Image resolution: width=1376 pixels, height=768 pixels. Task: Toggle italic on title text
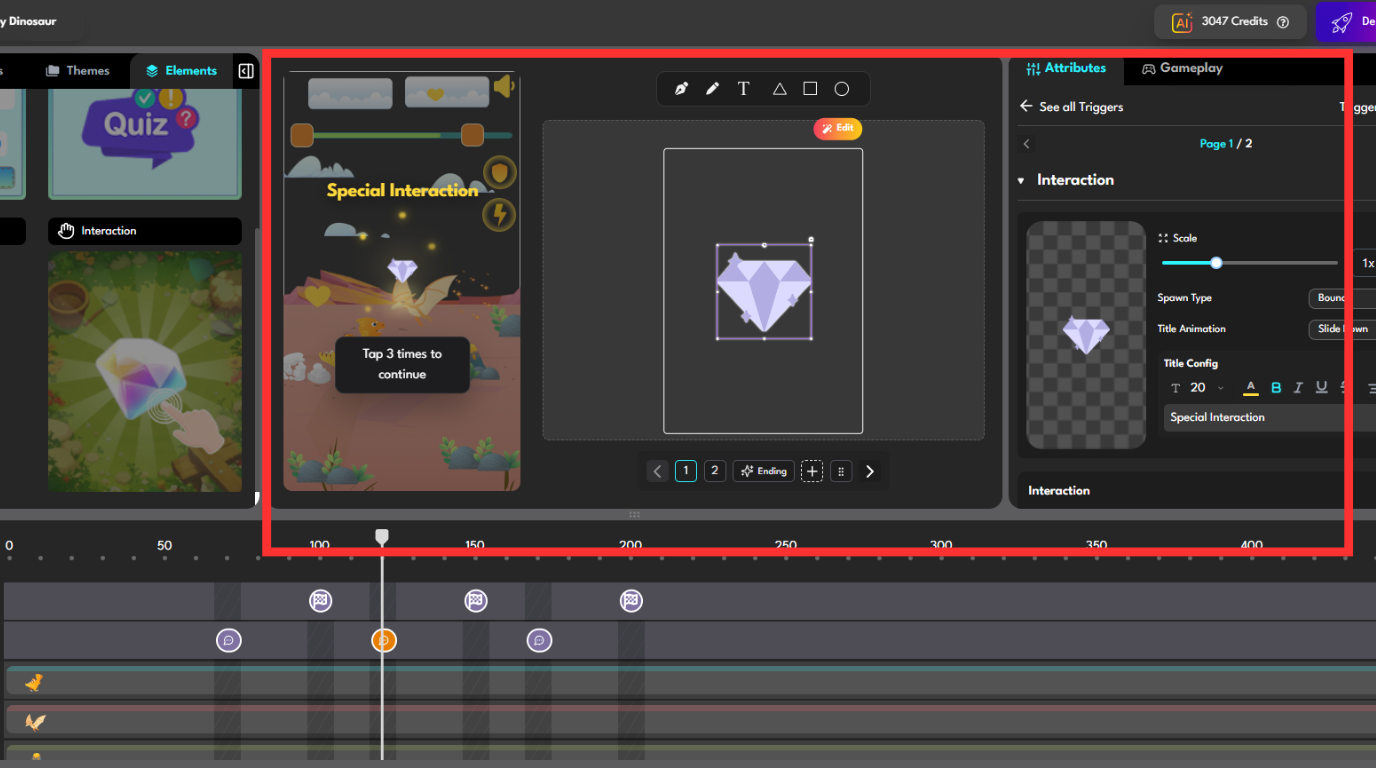(x=1298, y=388)
